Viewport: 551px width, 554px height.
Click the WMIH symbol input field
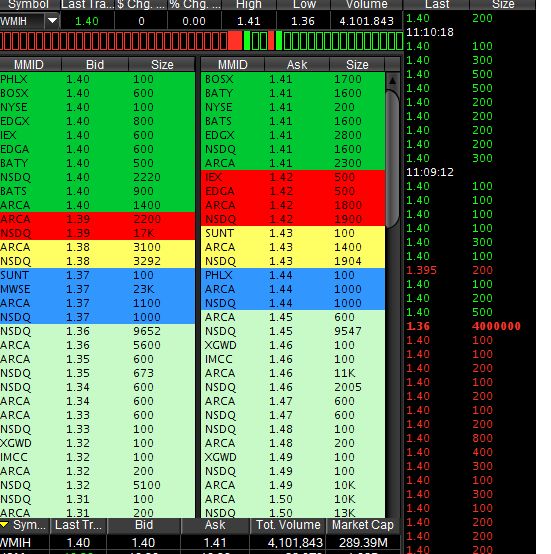point(22,21)
